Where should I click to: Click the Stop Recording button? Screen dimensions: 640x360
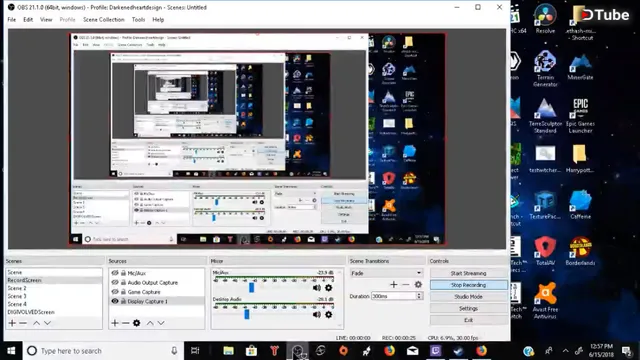coord(468,285)
